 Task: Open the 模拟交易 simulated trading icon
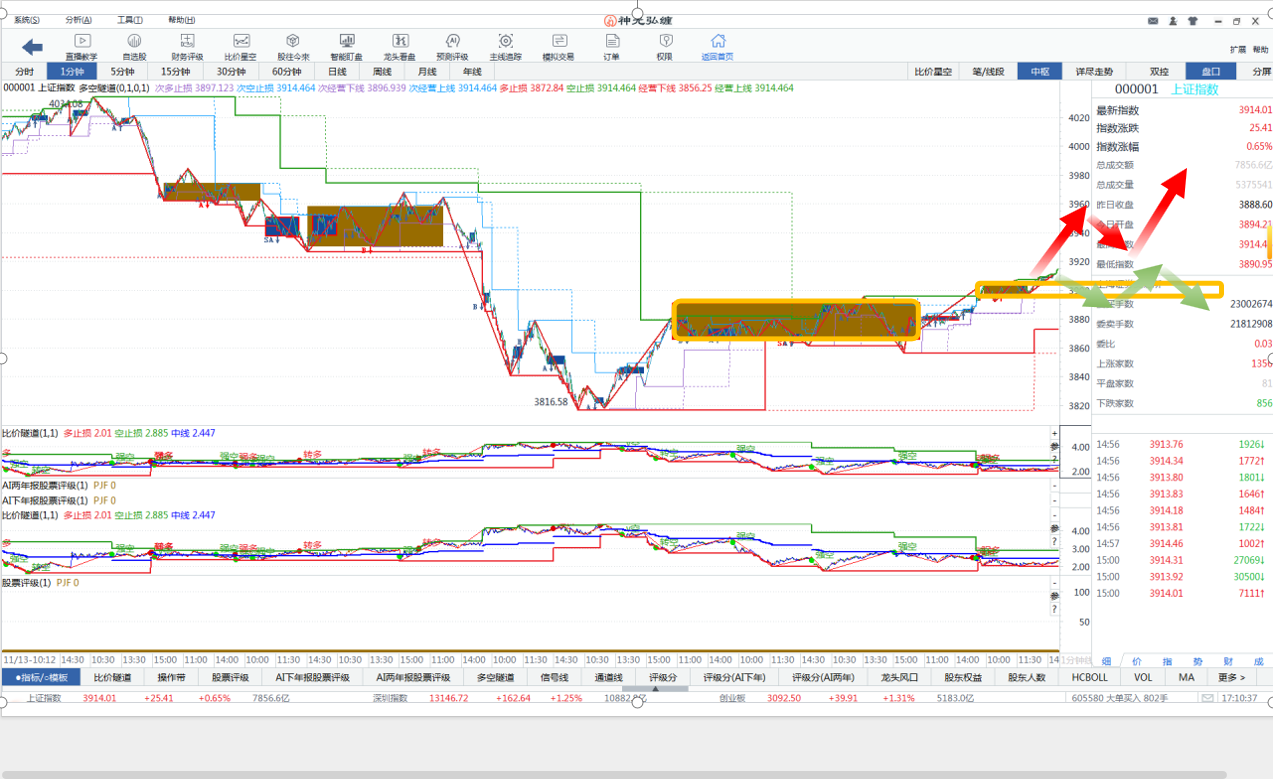point(558,46)
